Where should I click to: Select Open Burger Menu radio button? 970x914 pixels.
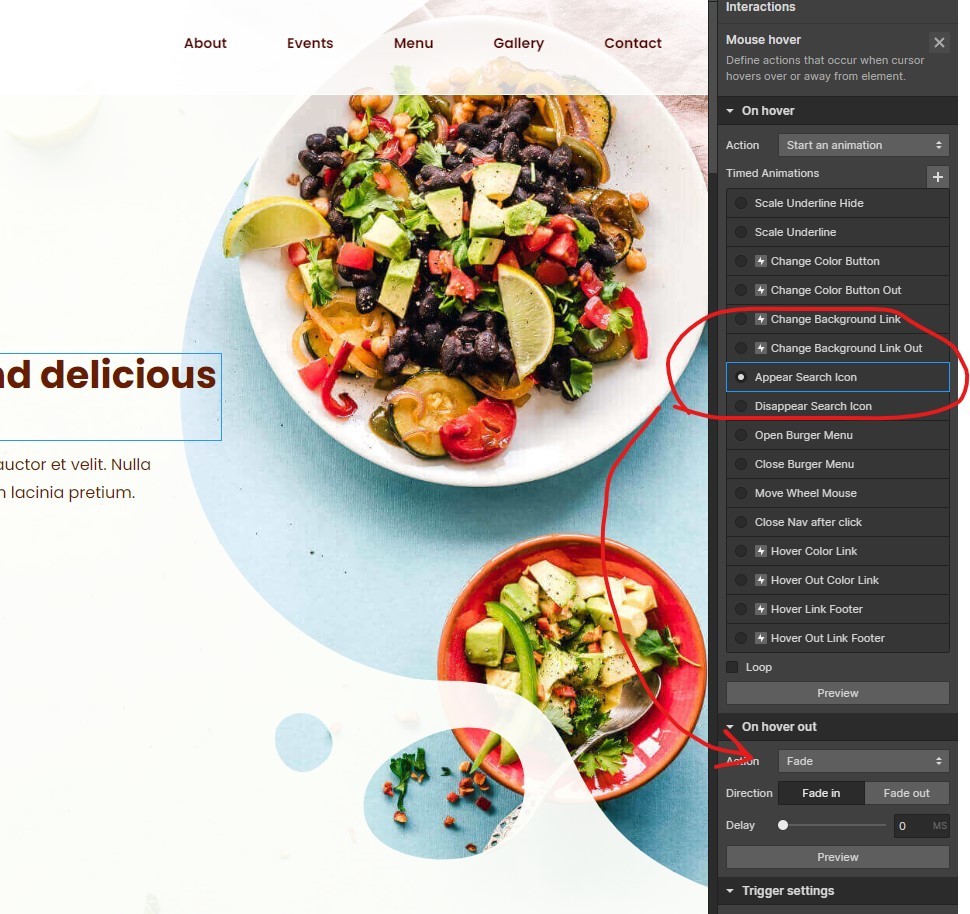(740, 435)
